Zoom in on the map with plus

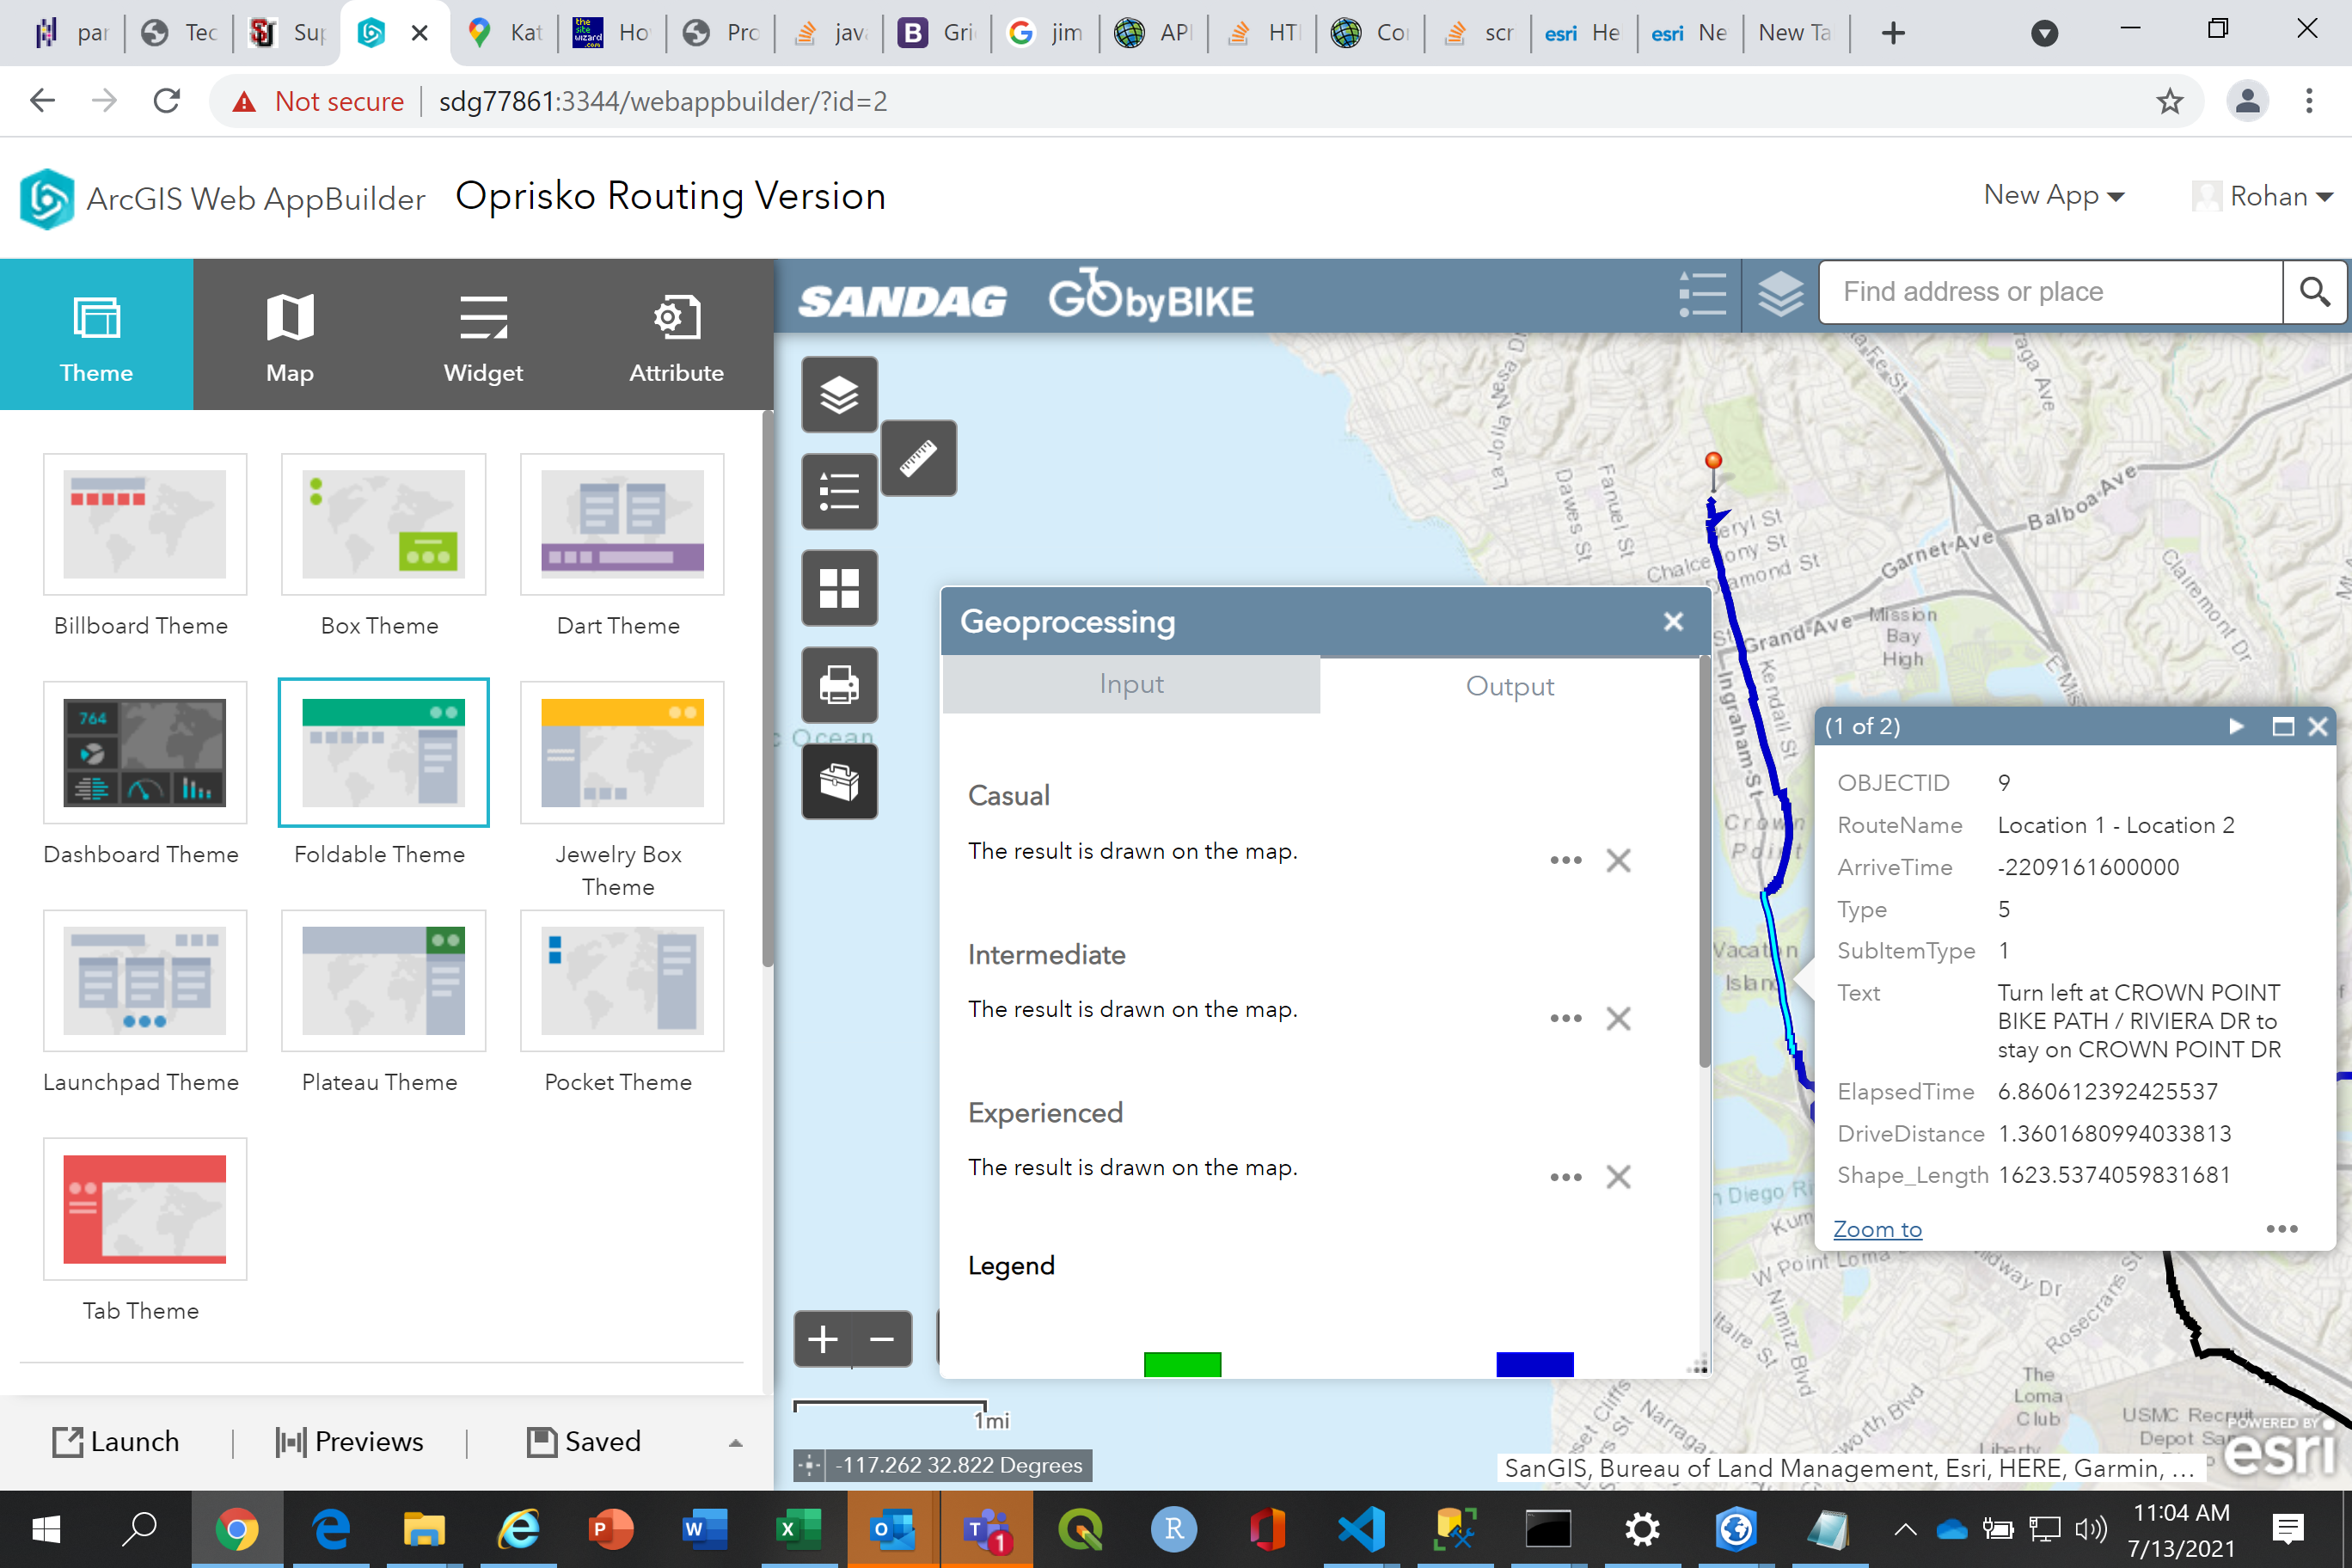(x=823, y=1339)
